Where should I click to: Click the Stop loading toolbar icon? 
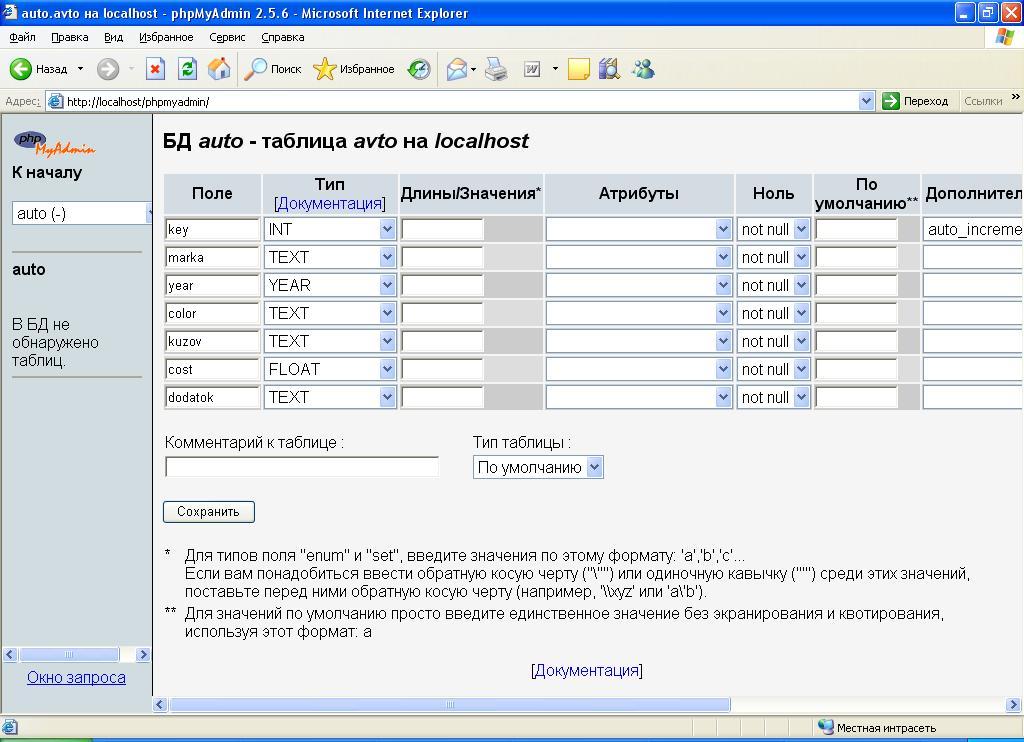coord(155,69)
